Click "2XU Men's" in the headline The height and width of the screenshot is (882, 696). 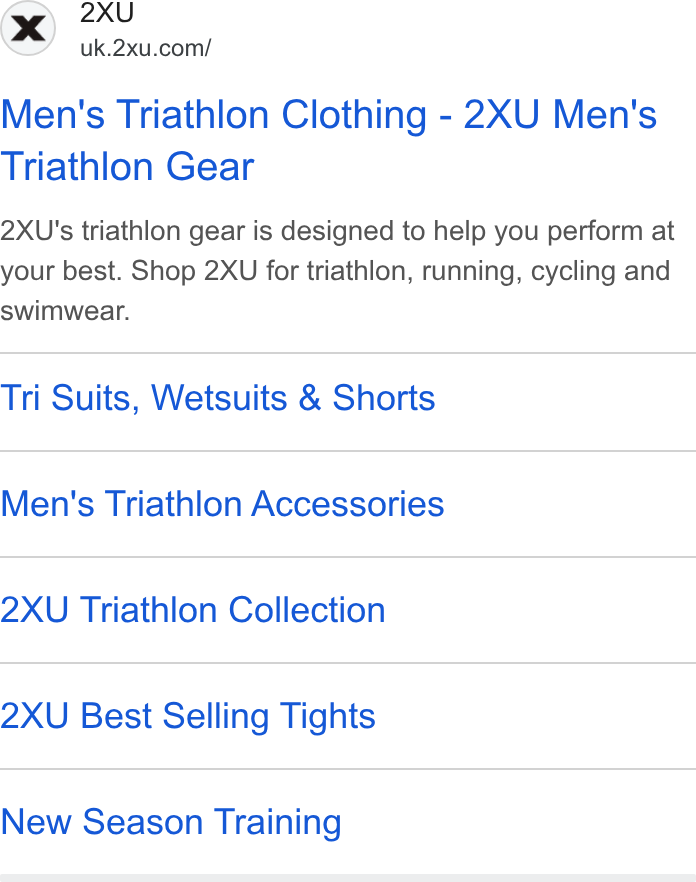coord(560,114)
